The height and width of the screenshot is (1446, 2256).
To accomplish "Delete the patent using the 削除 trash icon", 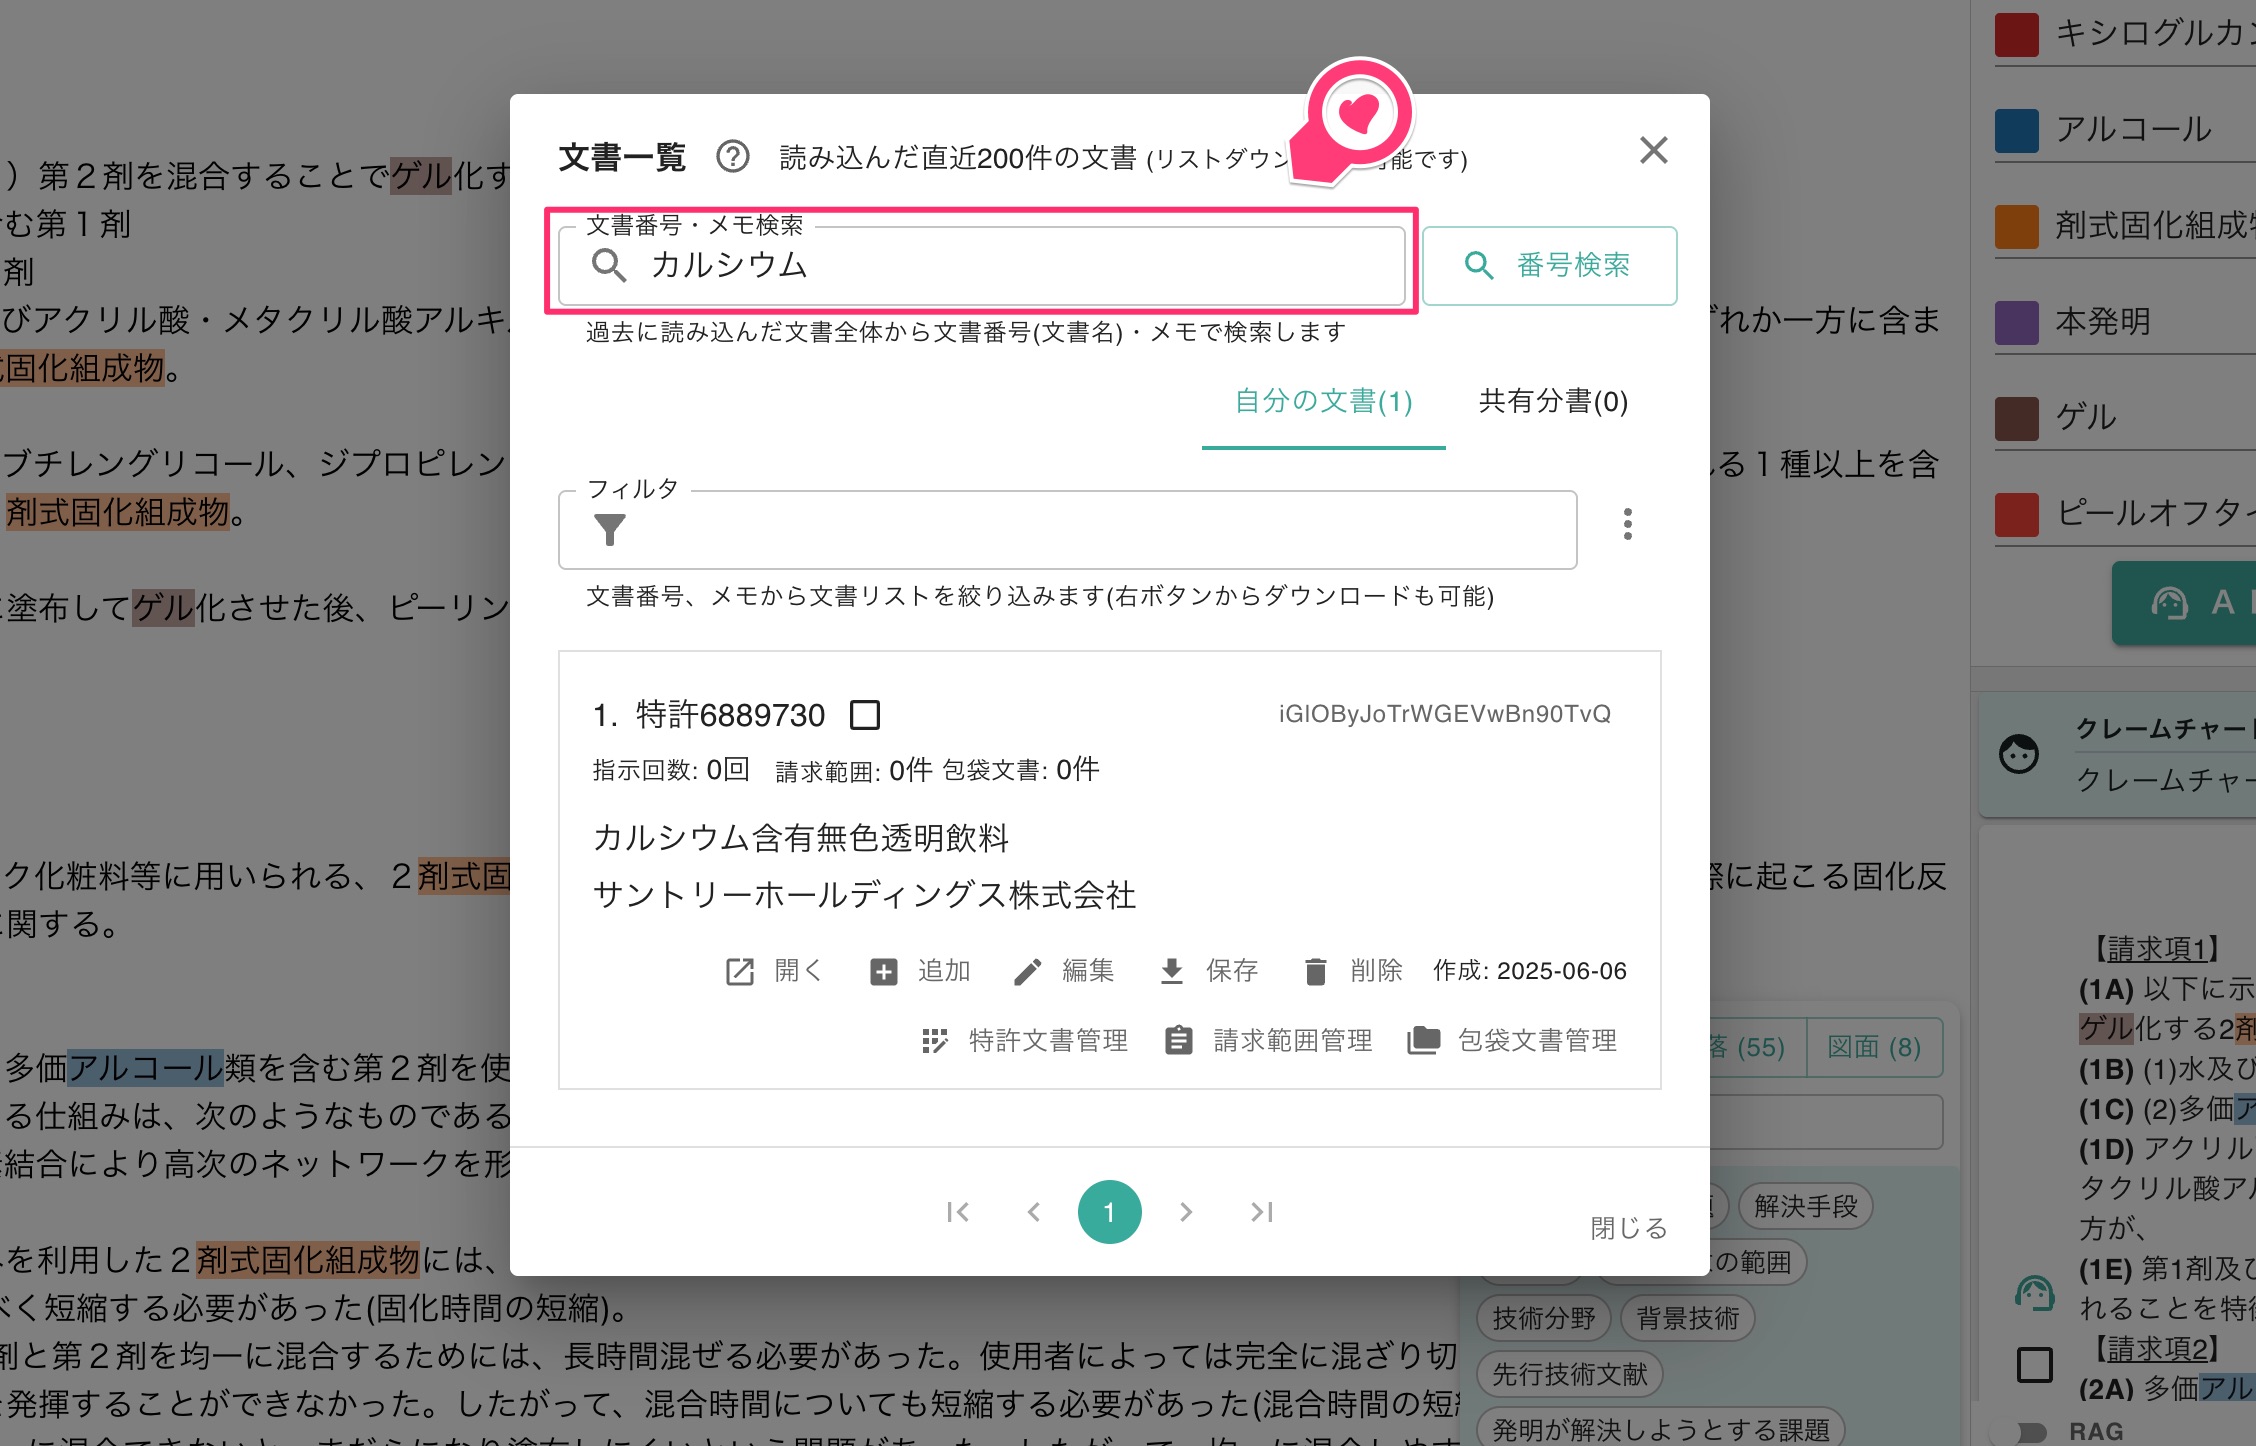I will (x=1315, y=970).
